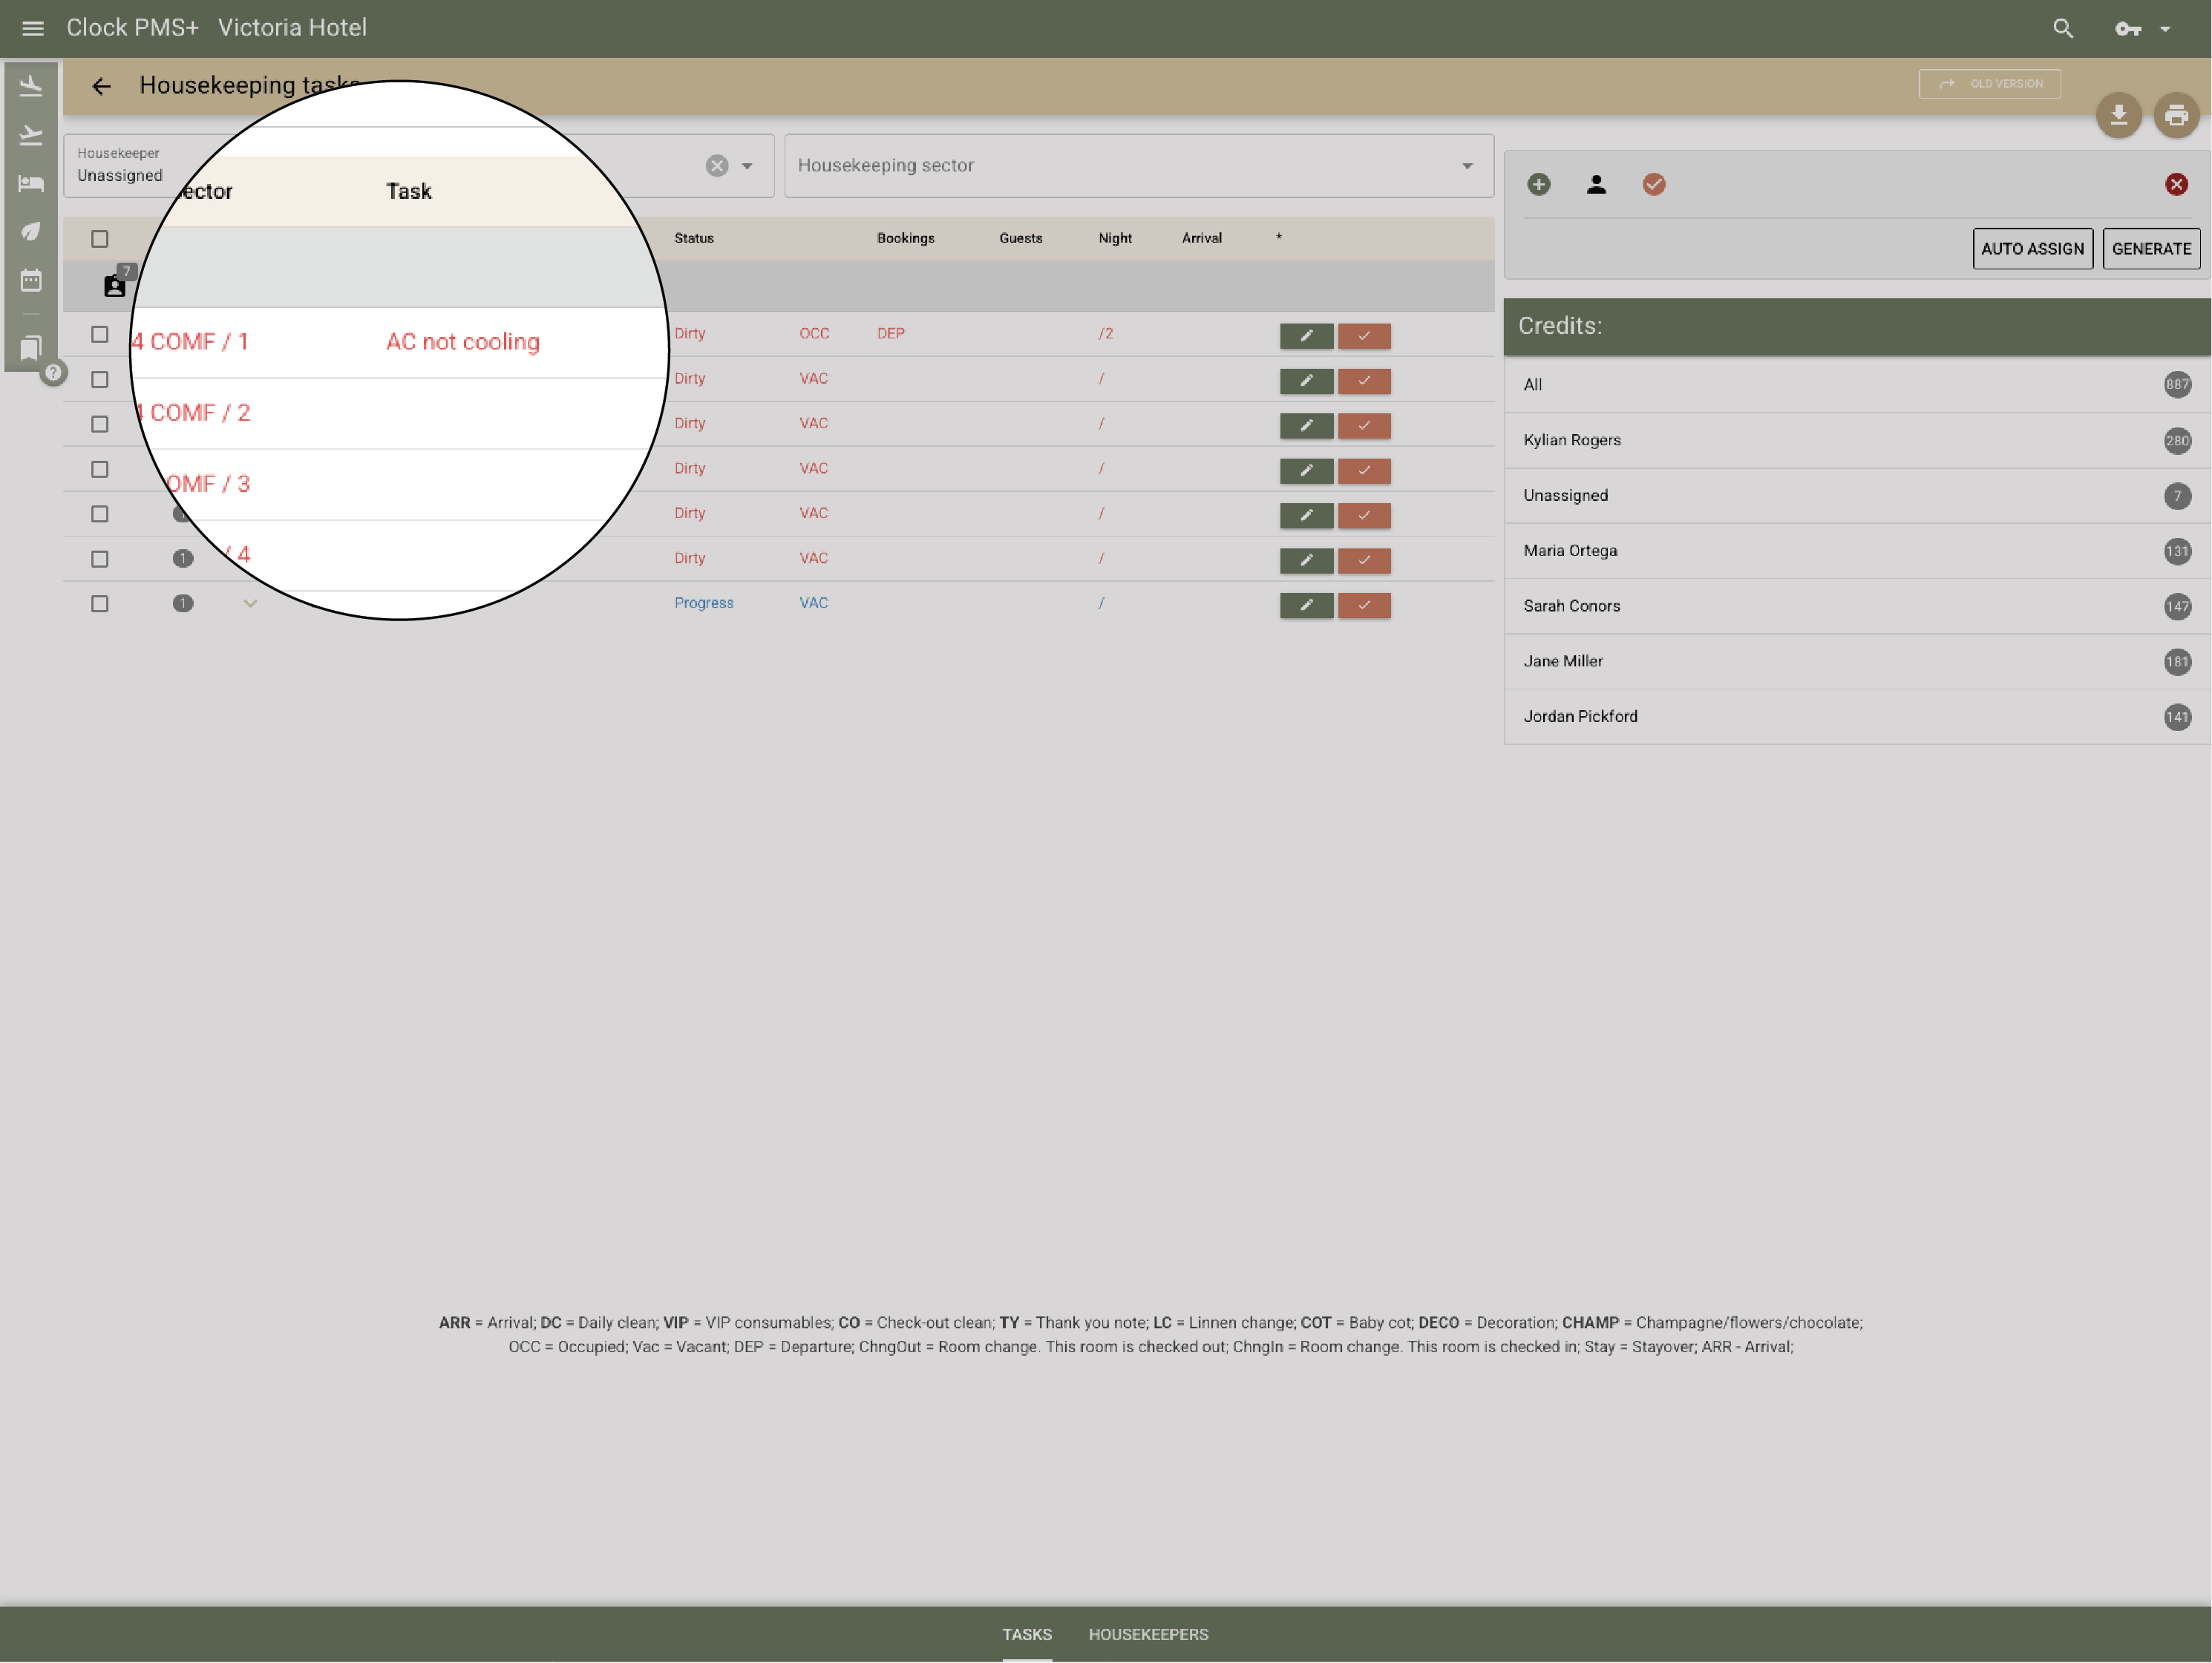Expand the Housekeeper filter dropdown arrow
This screenshot has height=1663, width=2212.
click(745, 165)
